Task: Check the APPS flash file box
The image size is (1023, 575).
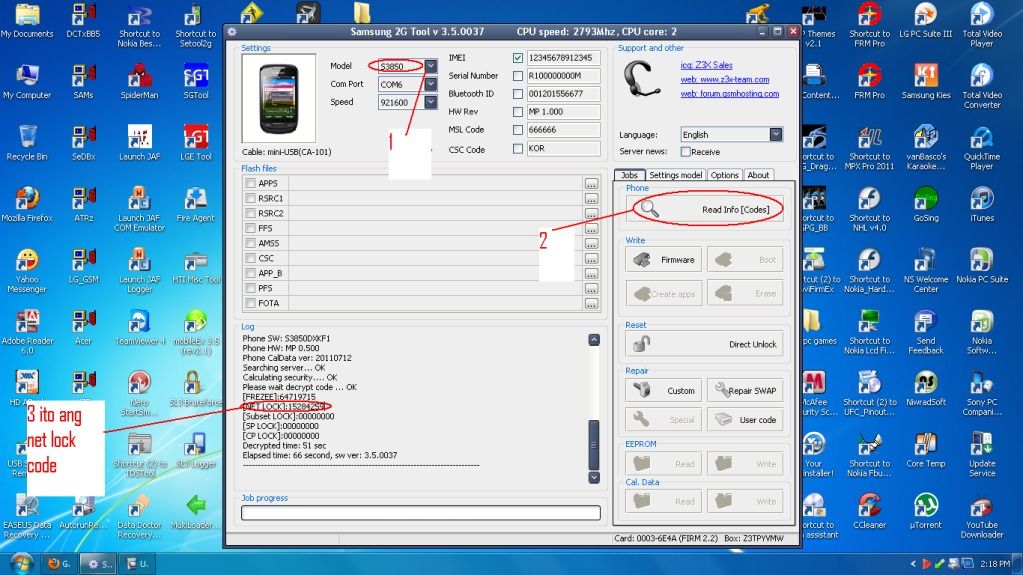Action: point(250,183)
